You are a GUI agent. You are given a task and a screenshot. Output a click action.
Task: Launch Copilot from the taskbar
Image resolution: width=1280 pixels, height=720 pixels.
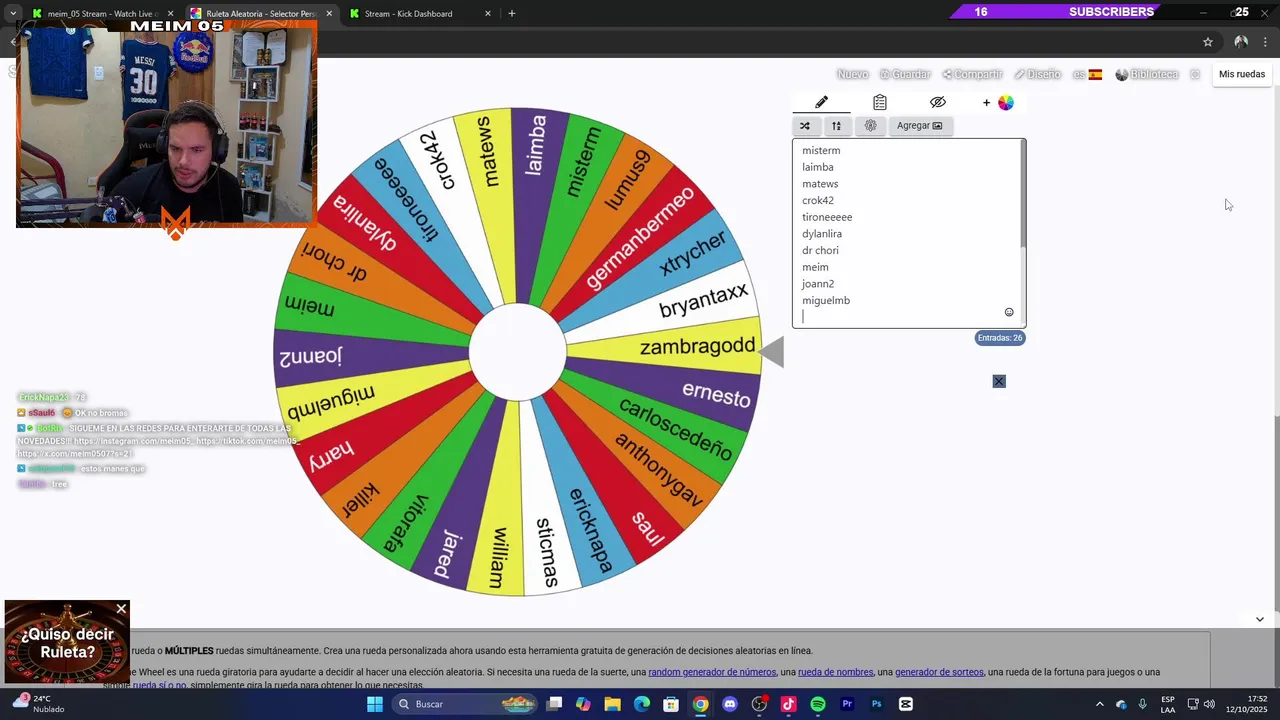click(x=584, y=704)
